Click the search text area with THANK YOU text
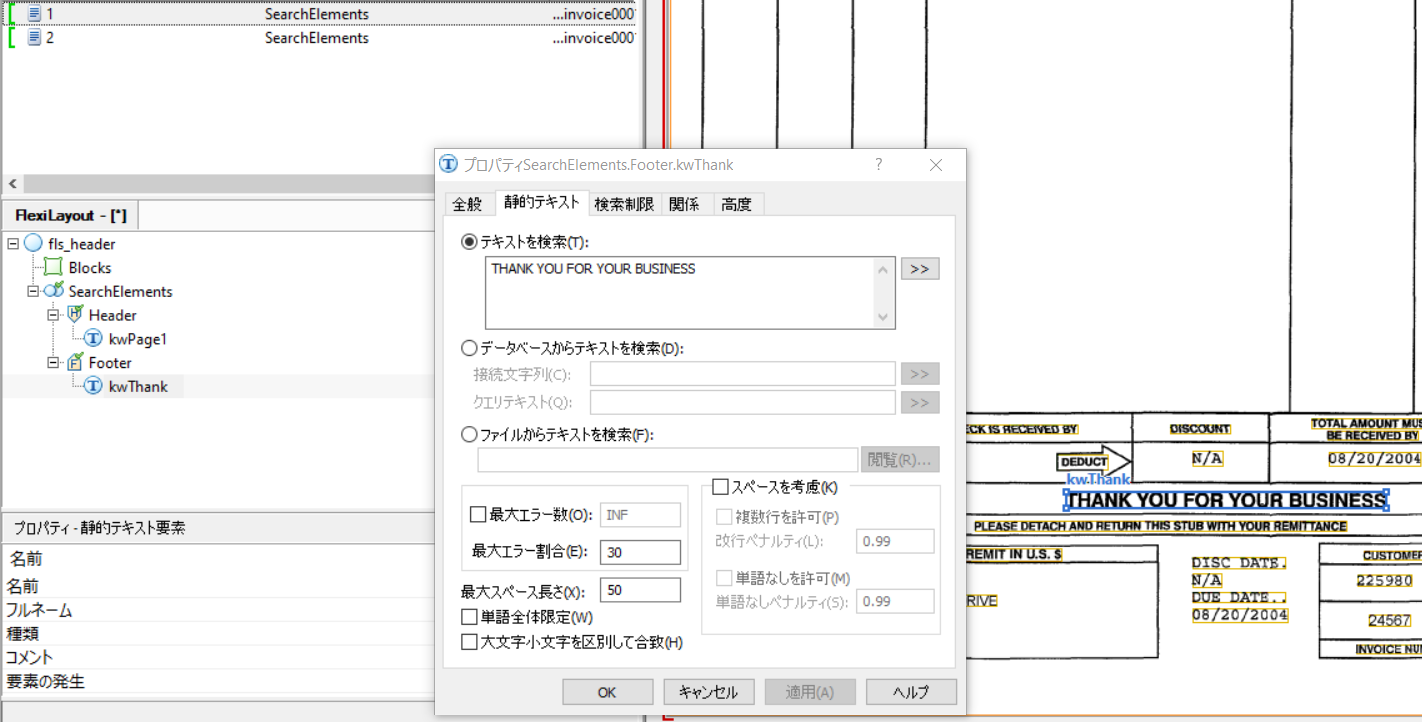1422x722 pixels. click(x=680, y=293)
